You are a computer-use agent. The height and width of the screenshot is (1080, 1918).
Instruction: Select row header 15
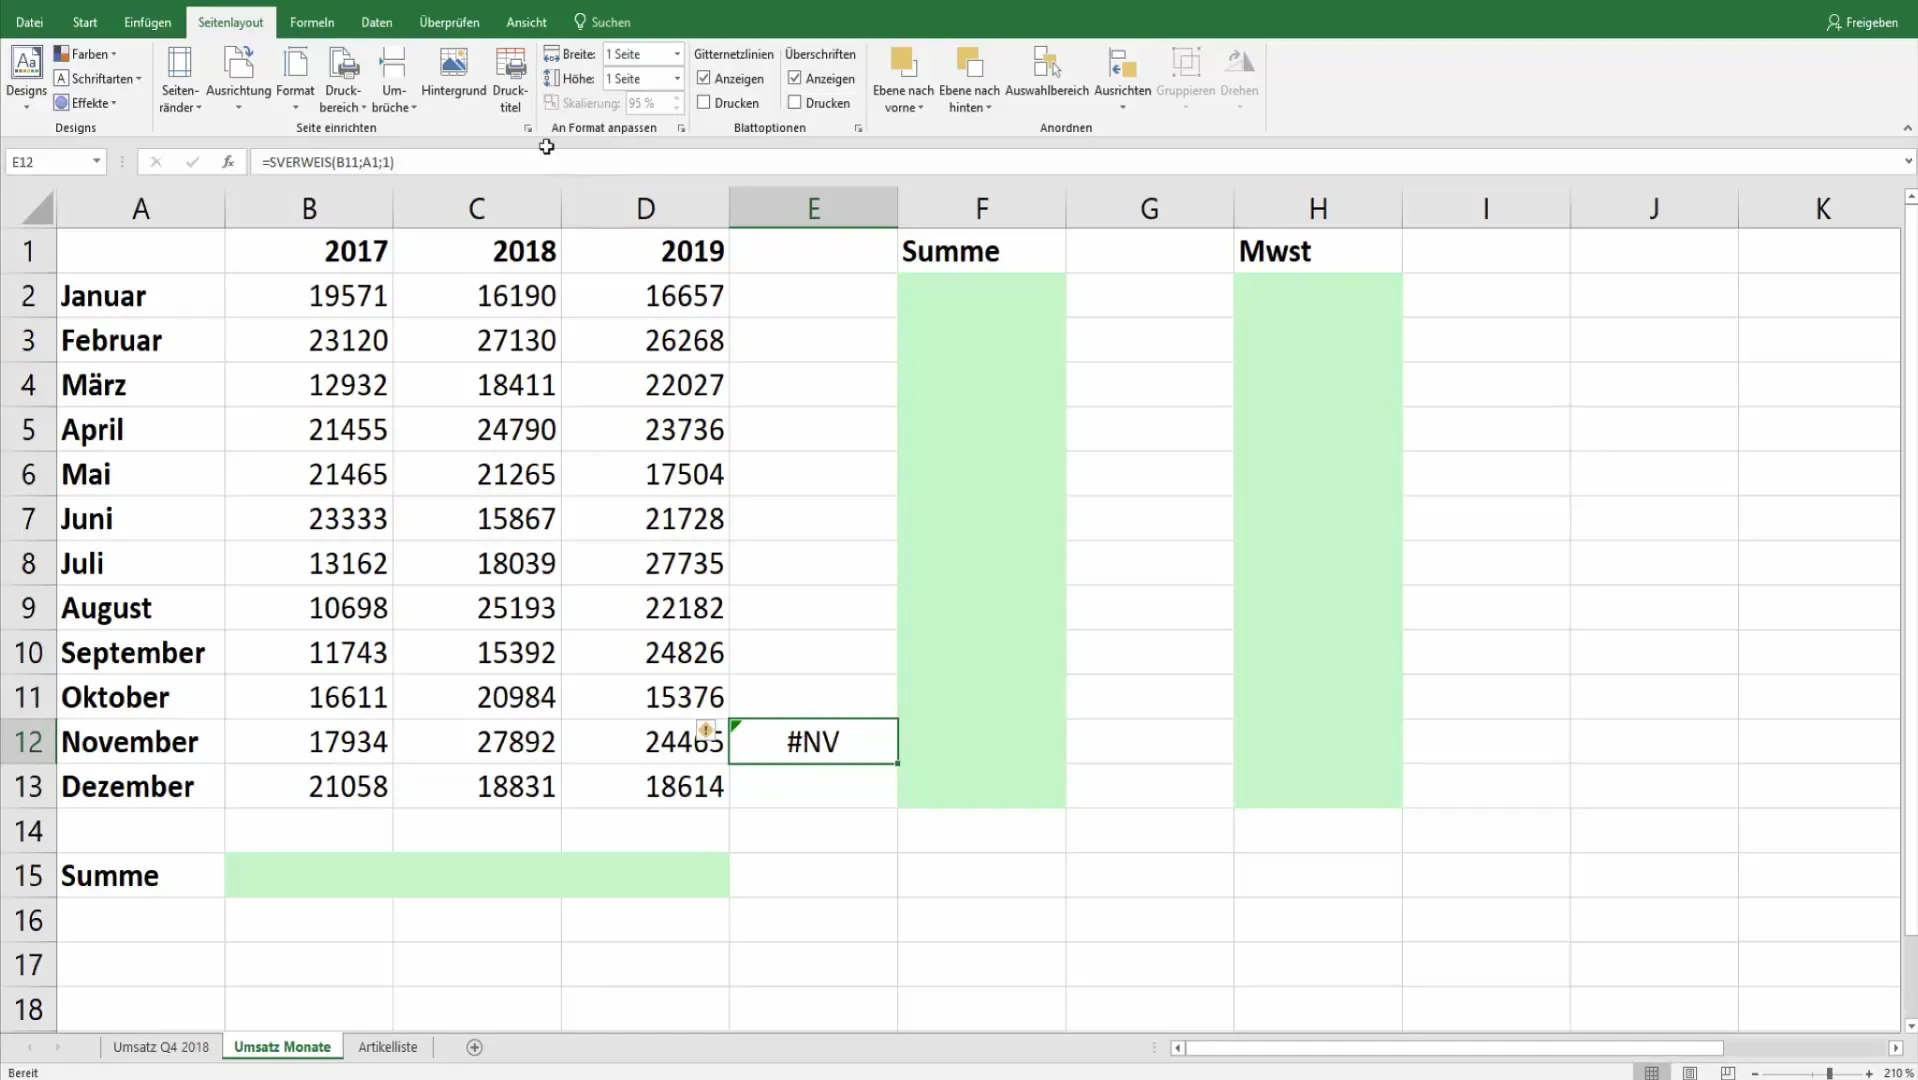point(28,875)
